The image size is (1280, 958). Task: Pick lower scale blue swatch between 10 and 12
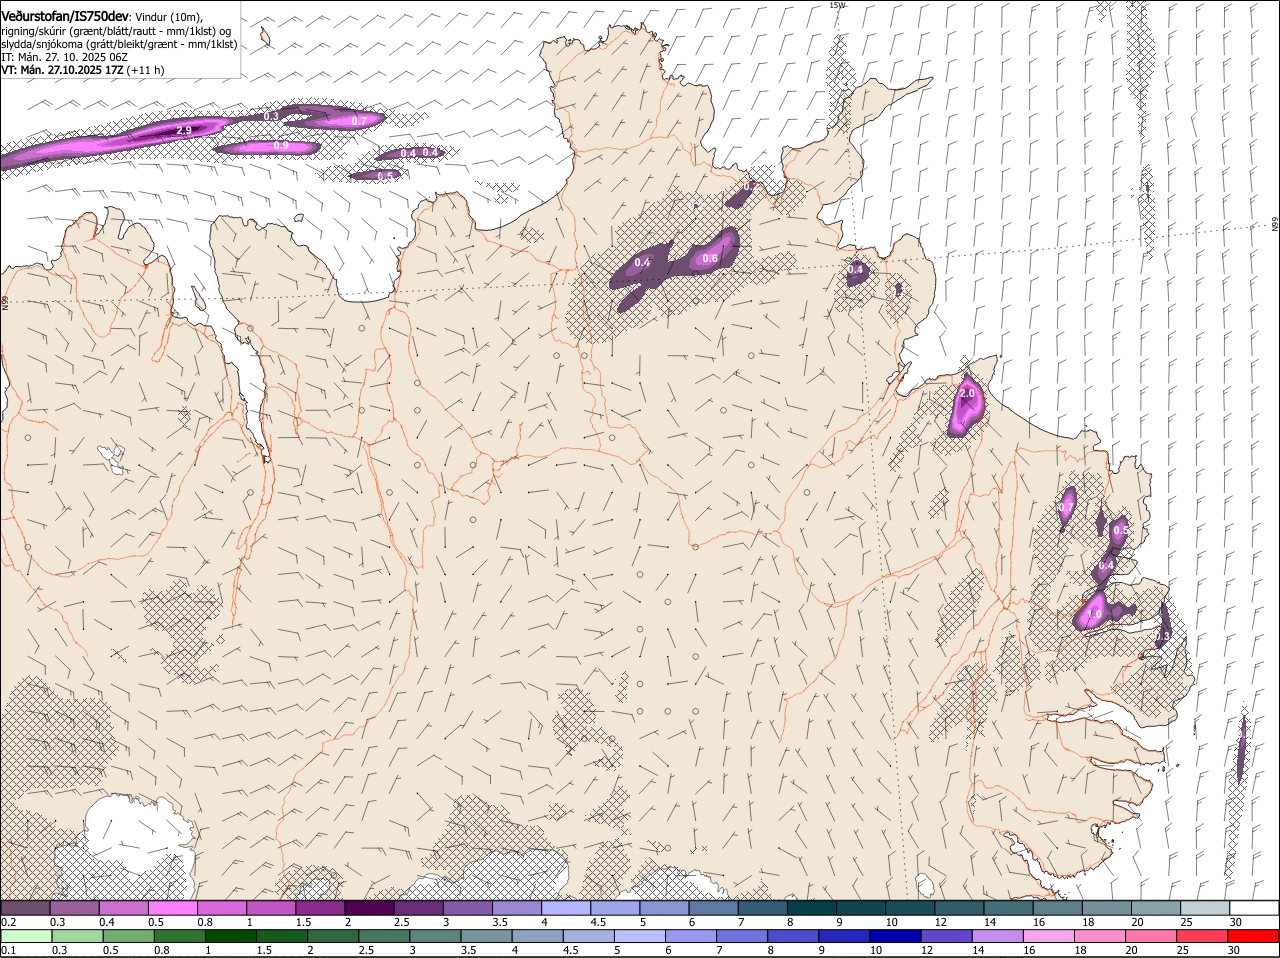click(x=896, y=936)
